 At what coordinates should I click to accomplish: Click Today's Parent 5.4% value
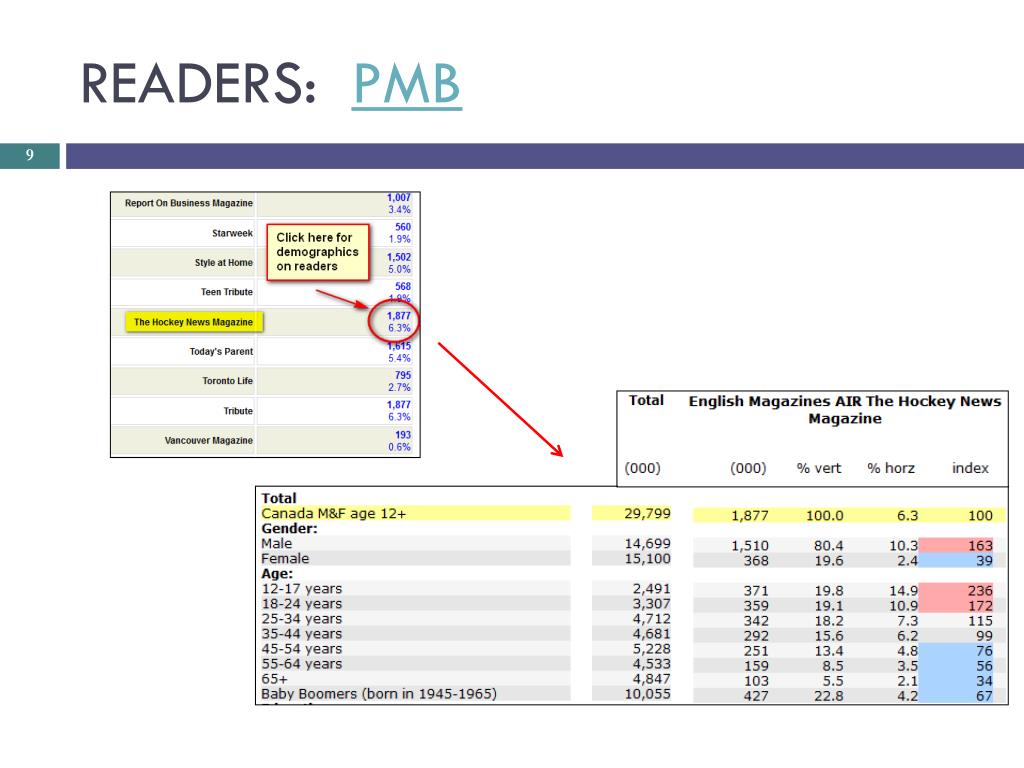tap(399, 358)
